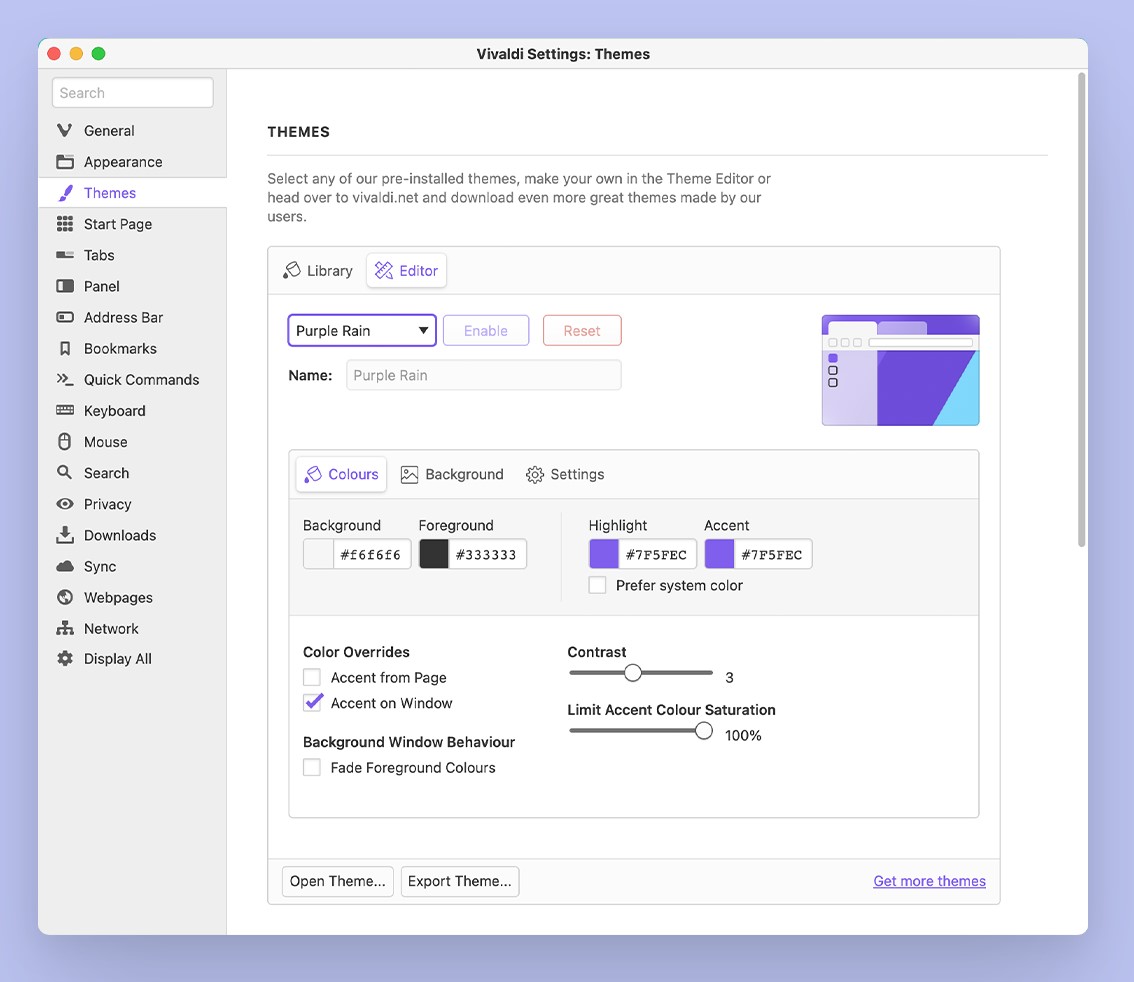This screenshot has height=982, width=1134.
Task: Click the Background hex value #f6f6f6
Action: point(371,555)
